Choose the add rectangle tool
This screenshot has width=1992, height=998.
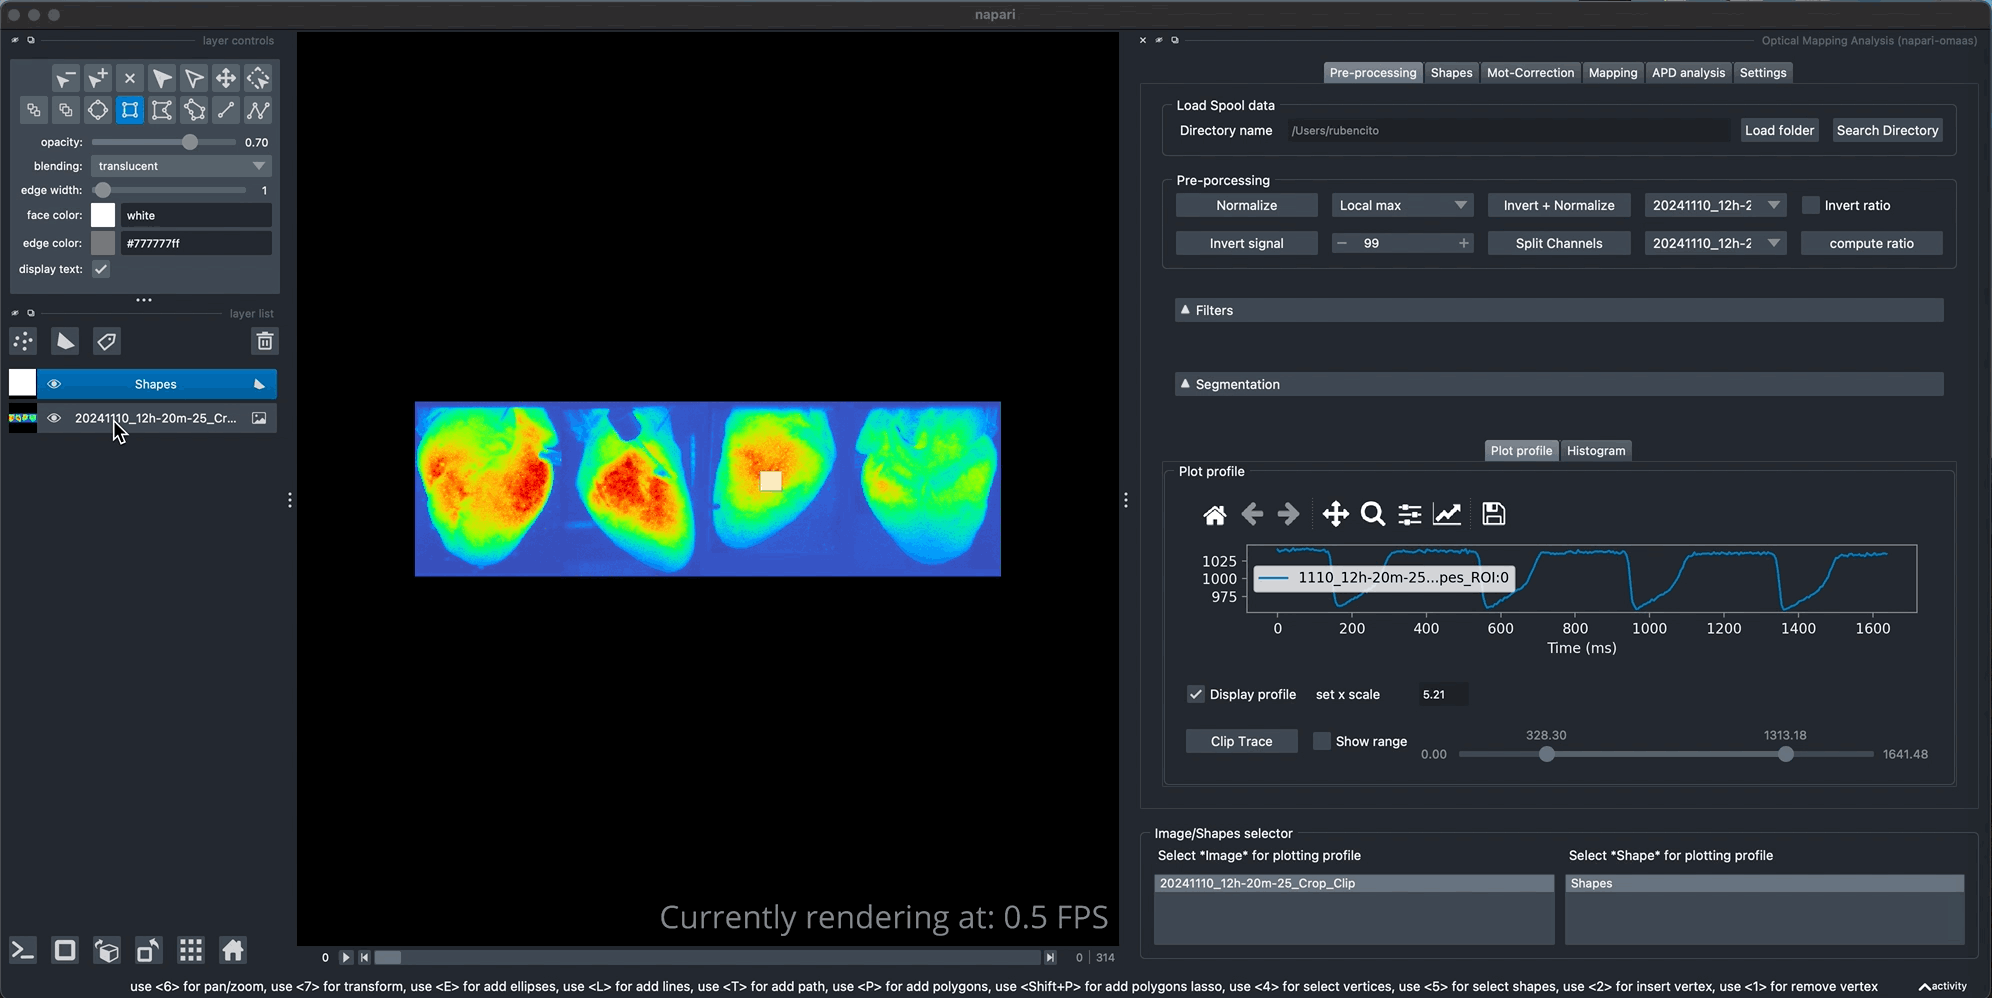[x=130, y=110]
